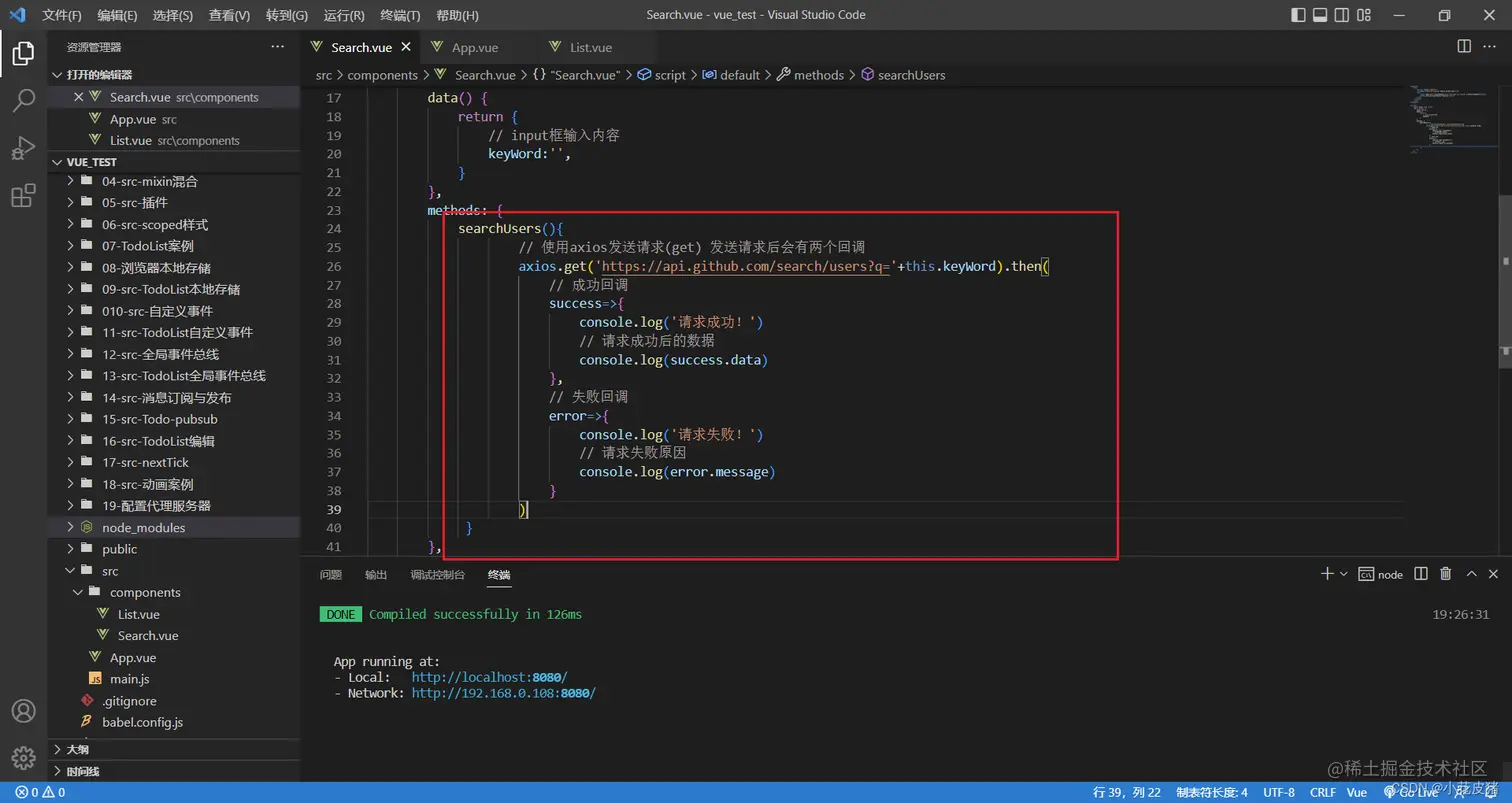Open babel.config.js in file tree
The image size is (1512, 803).
click(174, 722)
